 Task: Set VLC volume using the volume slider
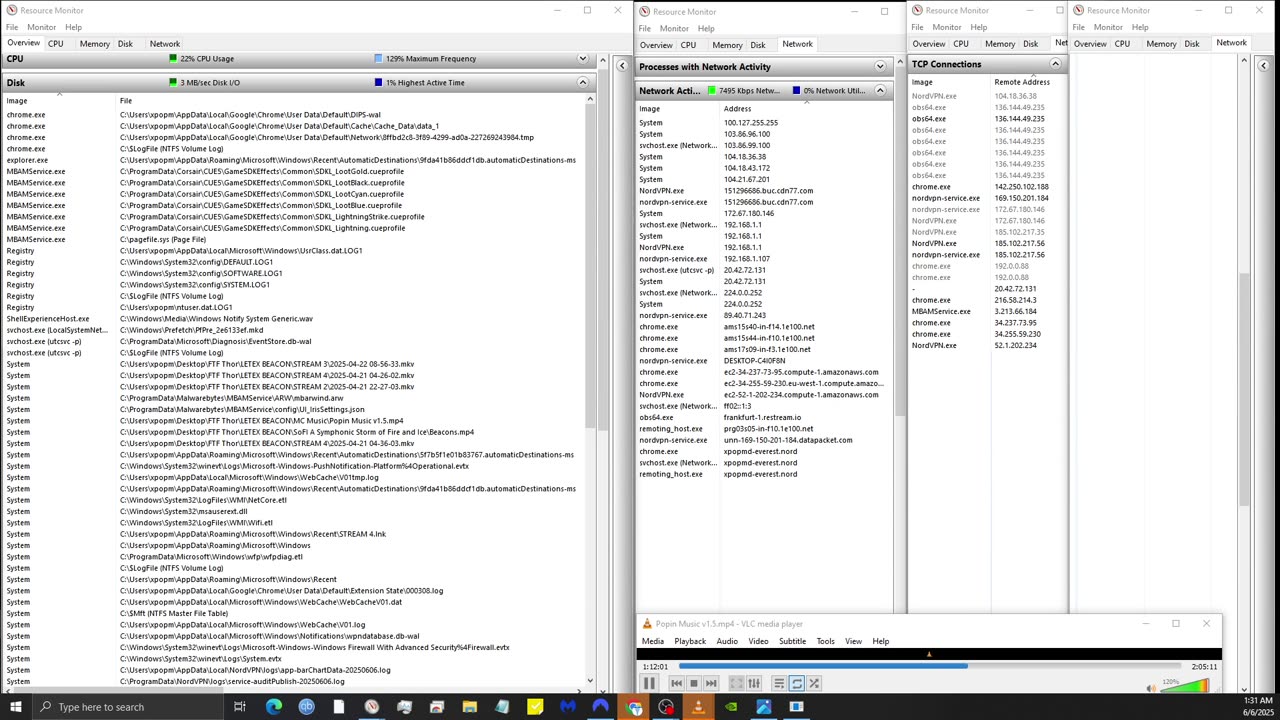click(1184, 685)
